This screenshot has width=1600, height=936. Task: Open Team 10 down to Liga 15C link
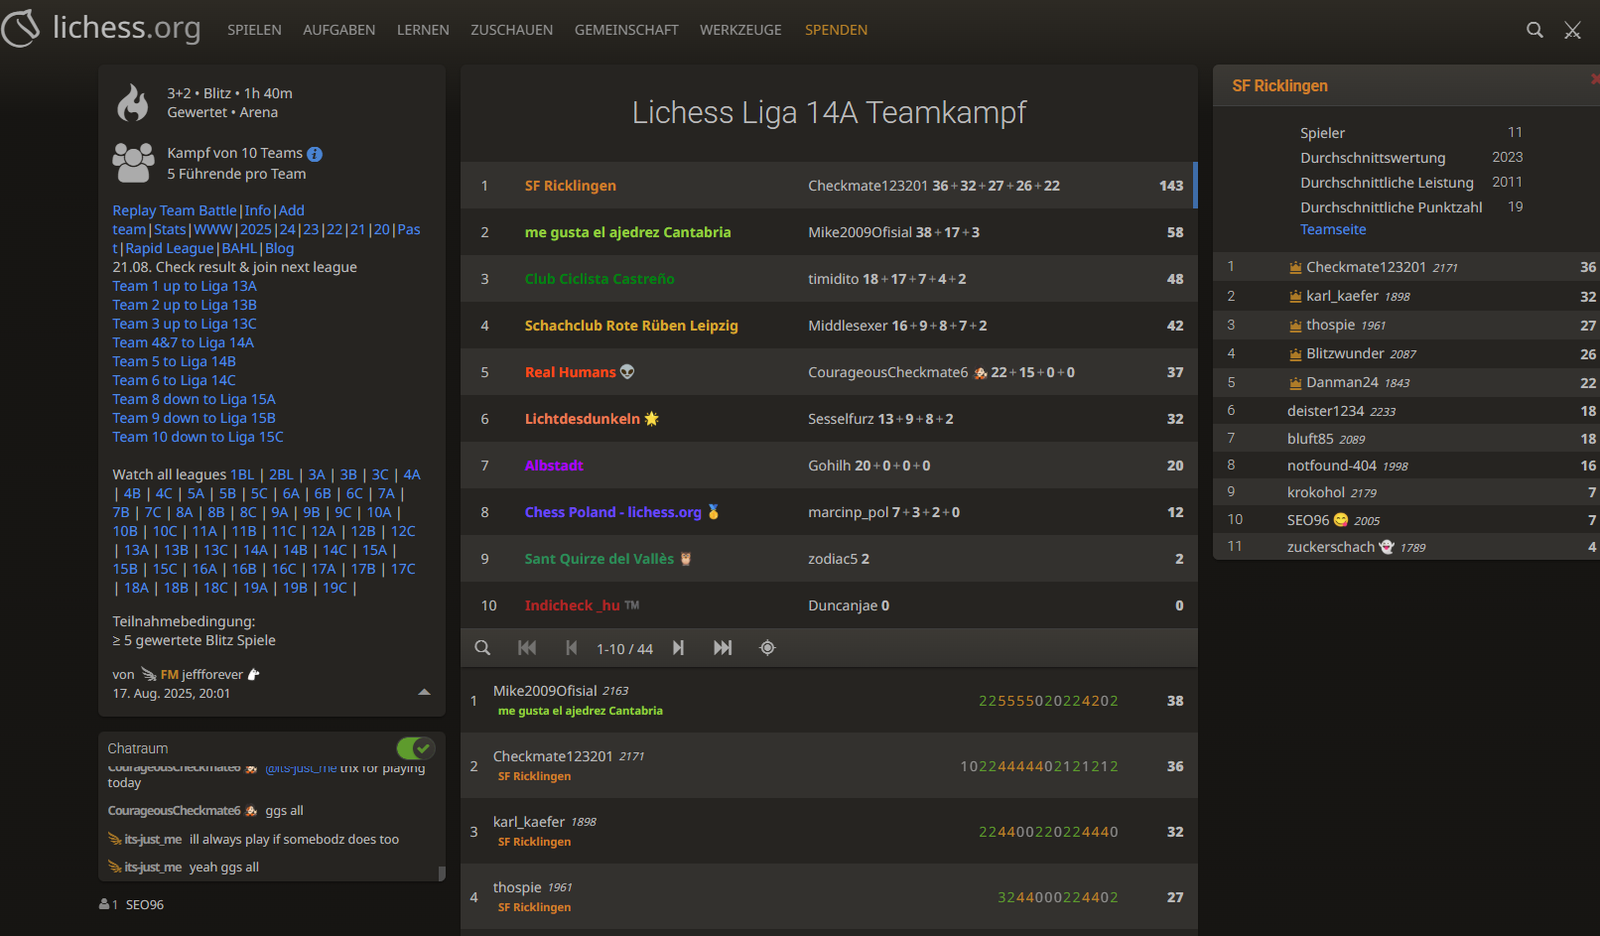pyautogui.click(x=198, y=437)
